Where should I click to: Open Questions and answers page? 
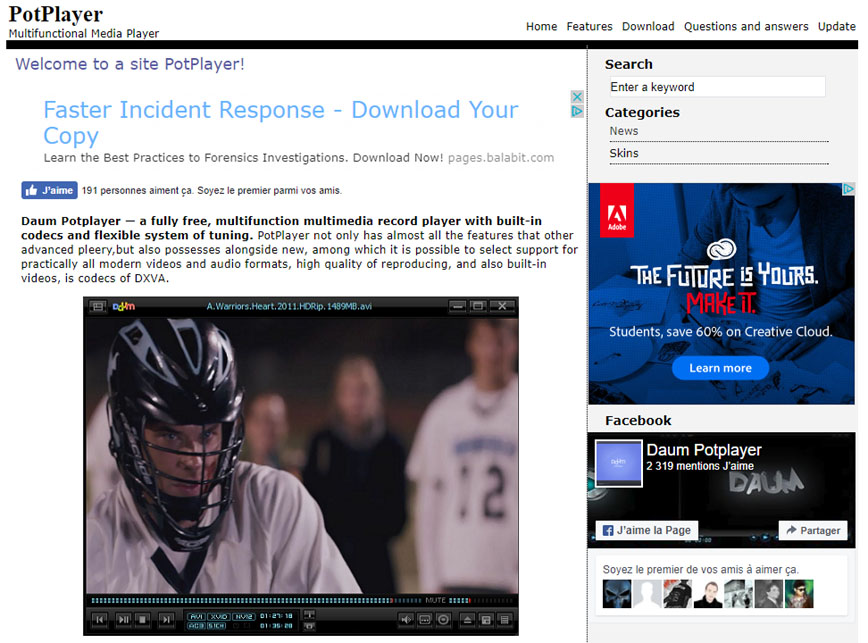point(745,27)
